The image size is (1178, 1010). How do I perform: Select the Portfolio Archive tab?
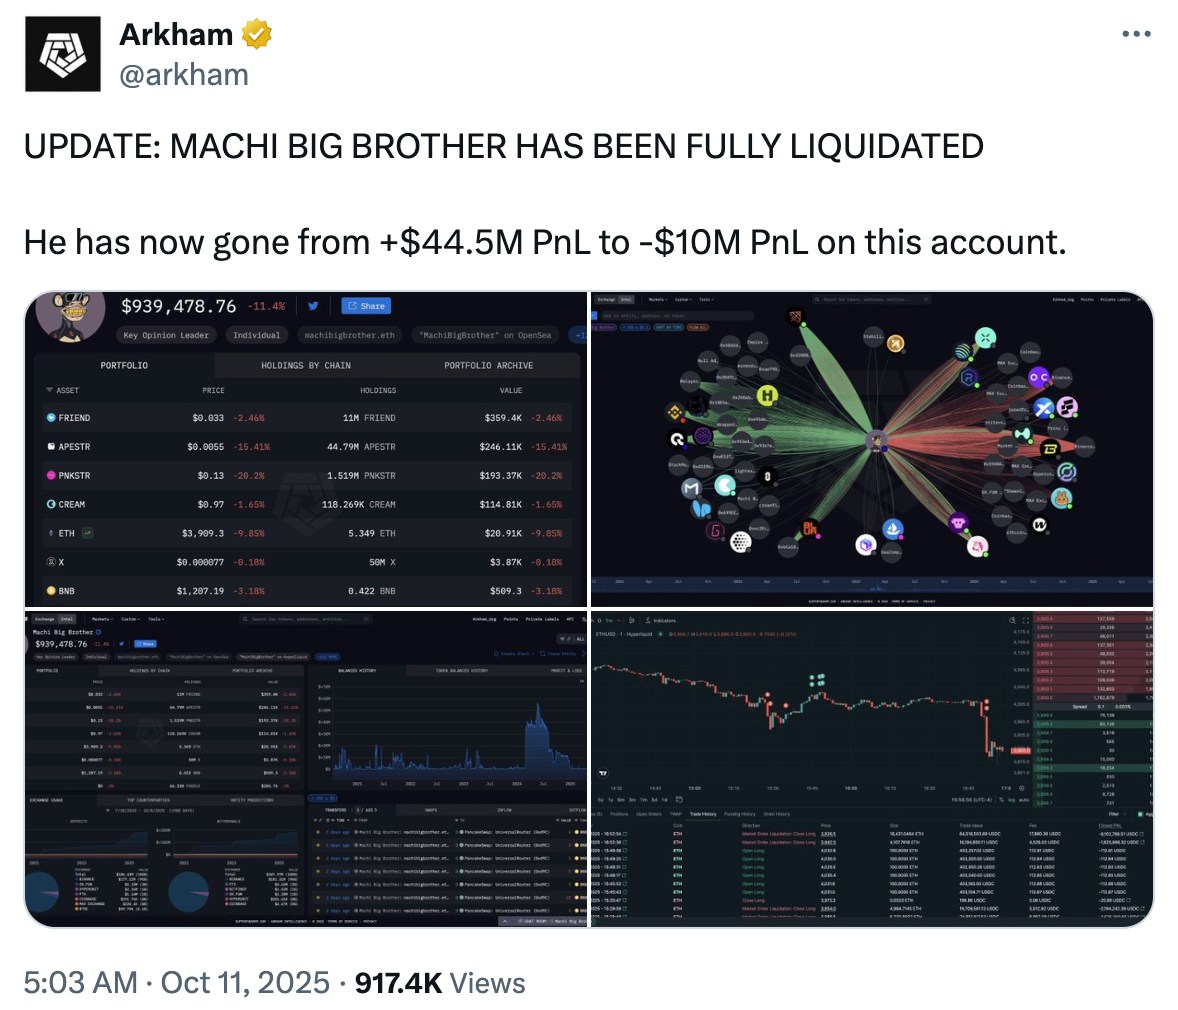pyautogui.click(x=488, y=365)
